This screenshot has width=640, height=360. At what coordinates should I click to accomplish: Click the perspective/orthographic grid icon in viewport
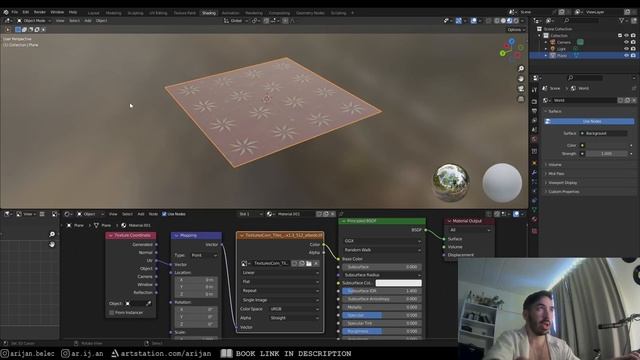tap(521, 99)
